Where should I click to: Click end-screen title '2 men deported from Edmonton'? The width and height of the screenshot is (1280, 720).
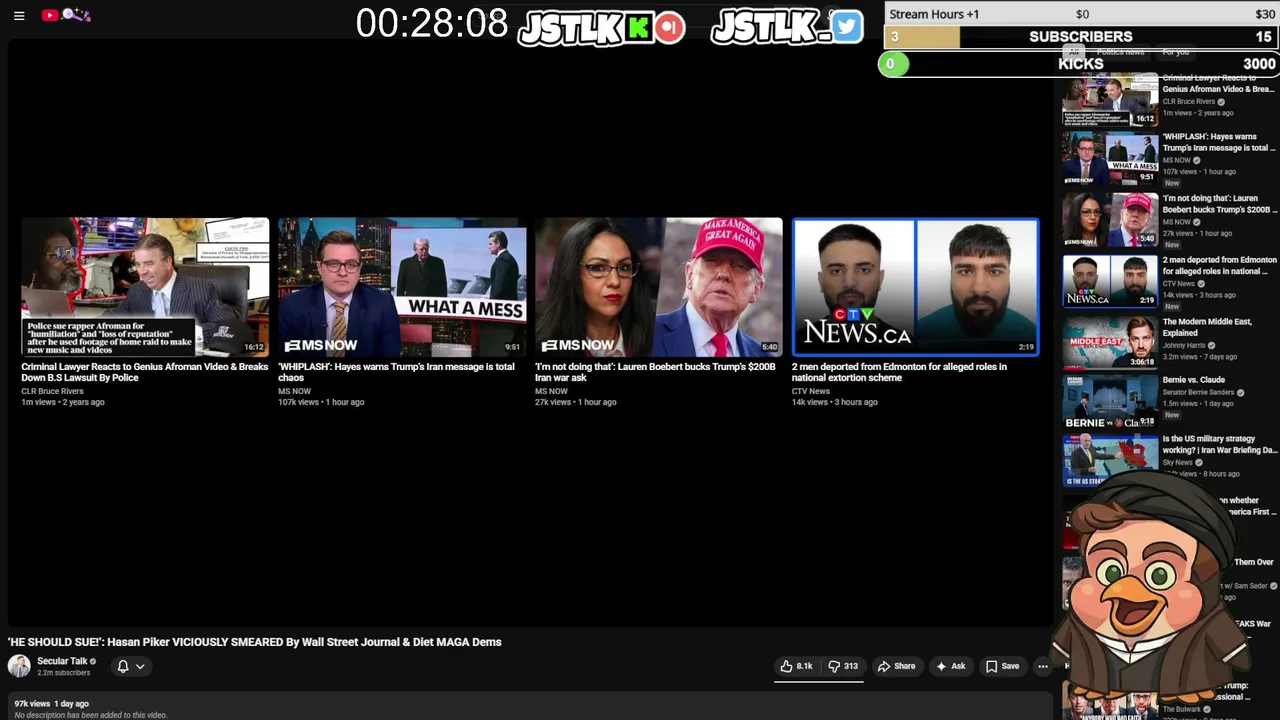[x=899, y=372]
